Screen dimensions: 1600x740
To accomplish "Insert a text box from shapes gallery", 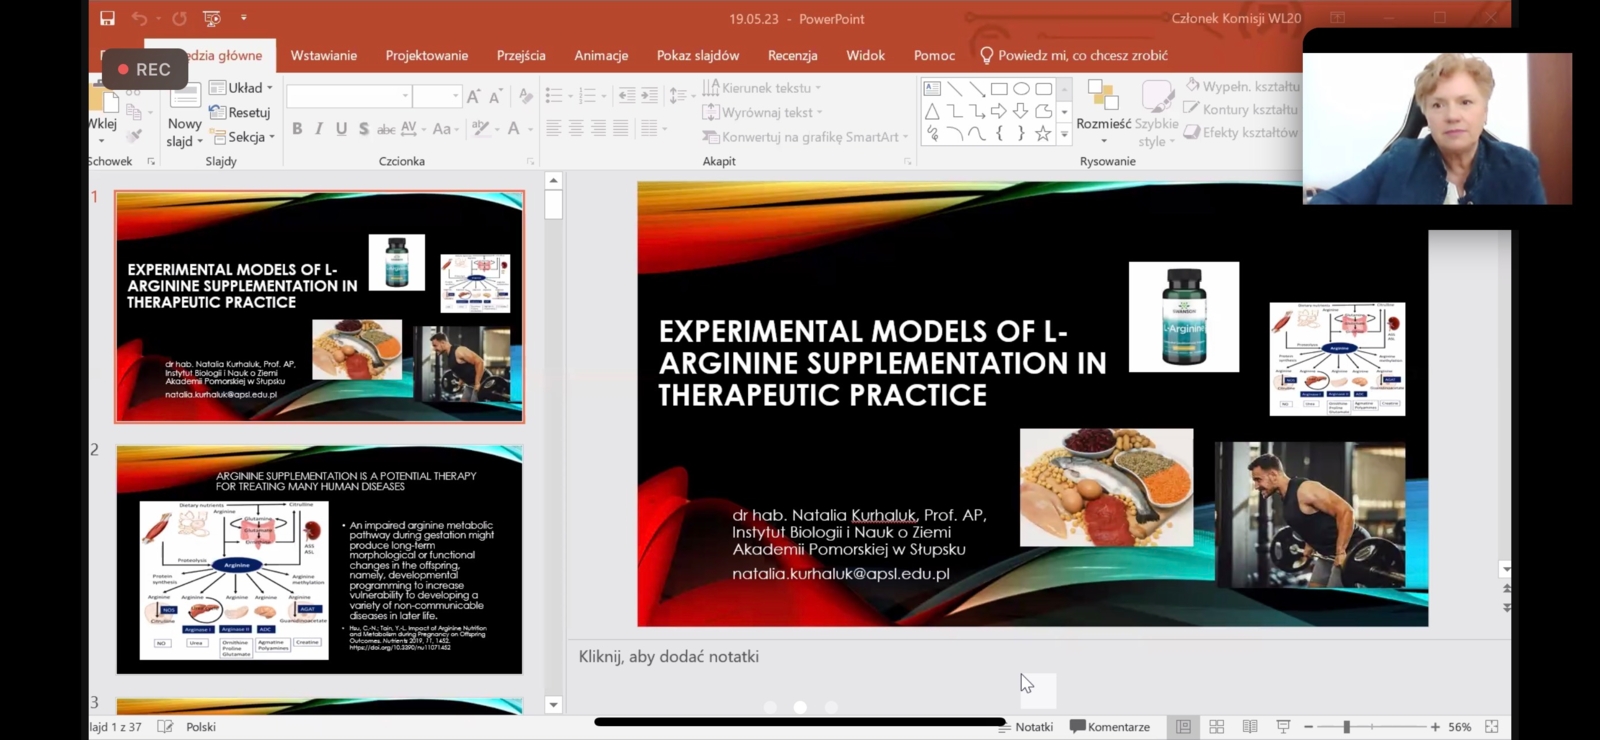I will pyautogui.click(x=932, y=89).
